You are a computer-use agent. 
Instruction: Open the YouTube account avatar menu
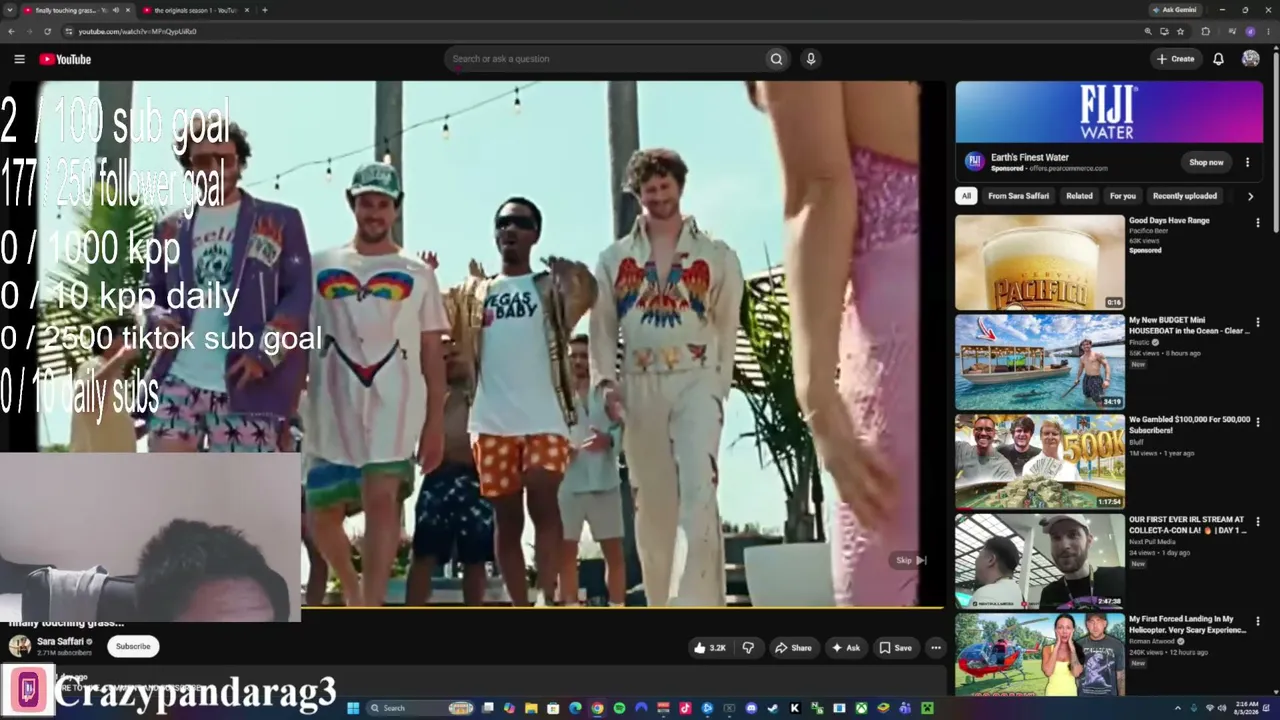[1250, 59]
